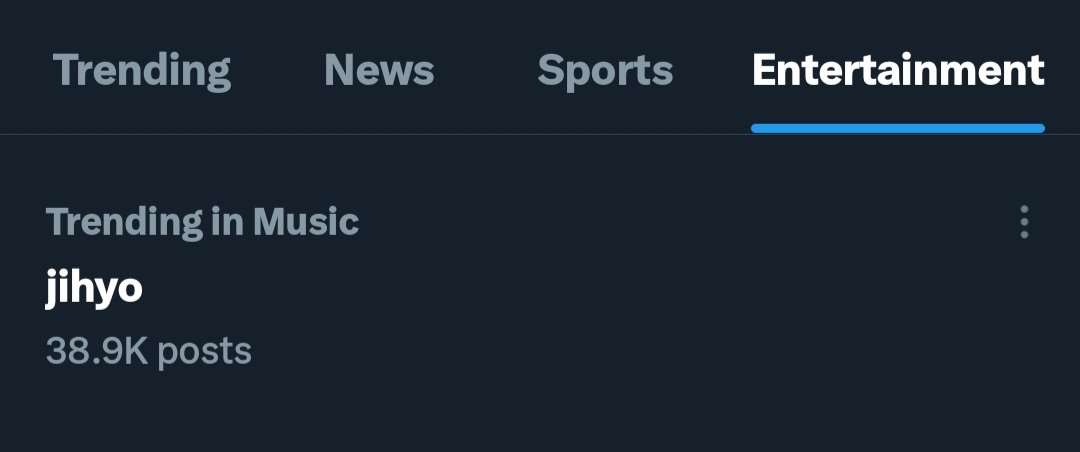Click the Entertainment tab

(x=898, y=71)
